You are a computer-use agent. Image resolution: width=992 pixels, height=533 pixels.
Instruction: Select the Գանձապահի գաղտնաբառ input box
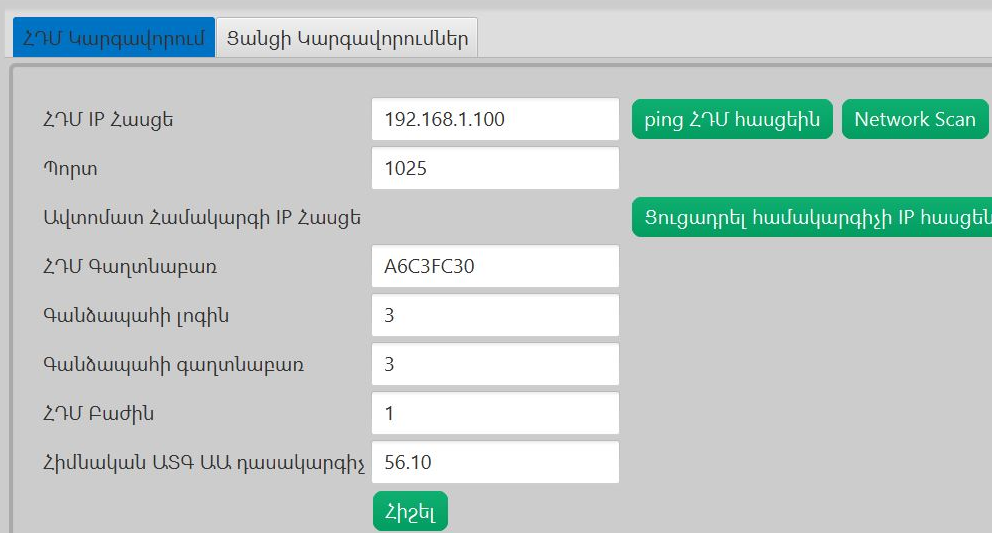coord(495,364)
